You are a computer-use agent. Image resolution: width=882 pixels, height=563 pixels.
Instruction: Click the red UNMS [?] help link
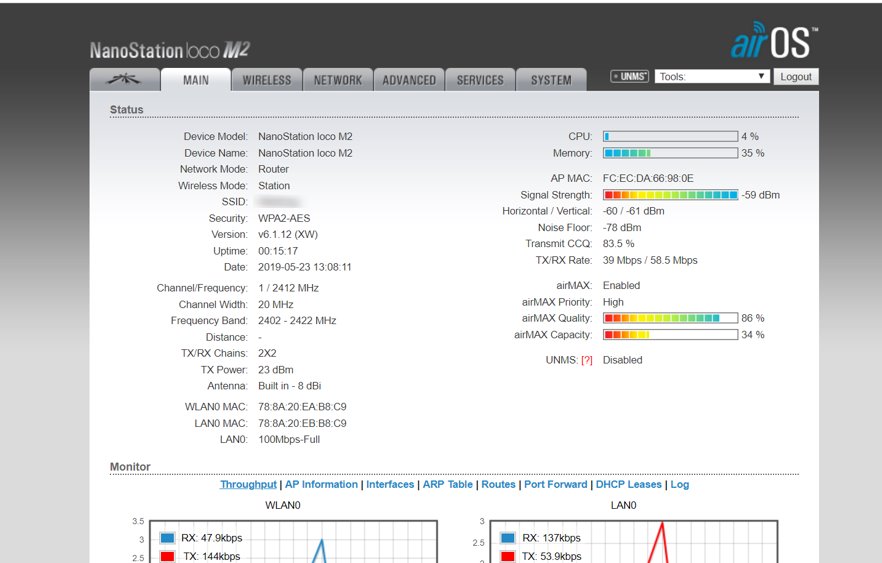[587, 361]
